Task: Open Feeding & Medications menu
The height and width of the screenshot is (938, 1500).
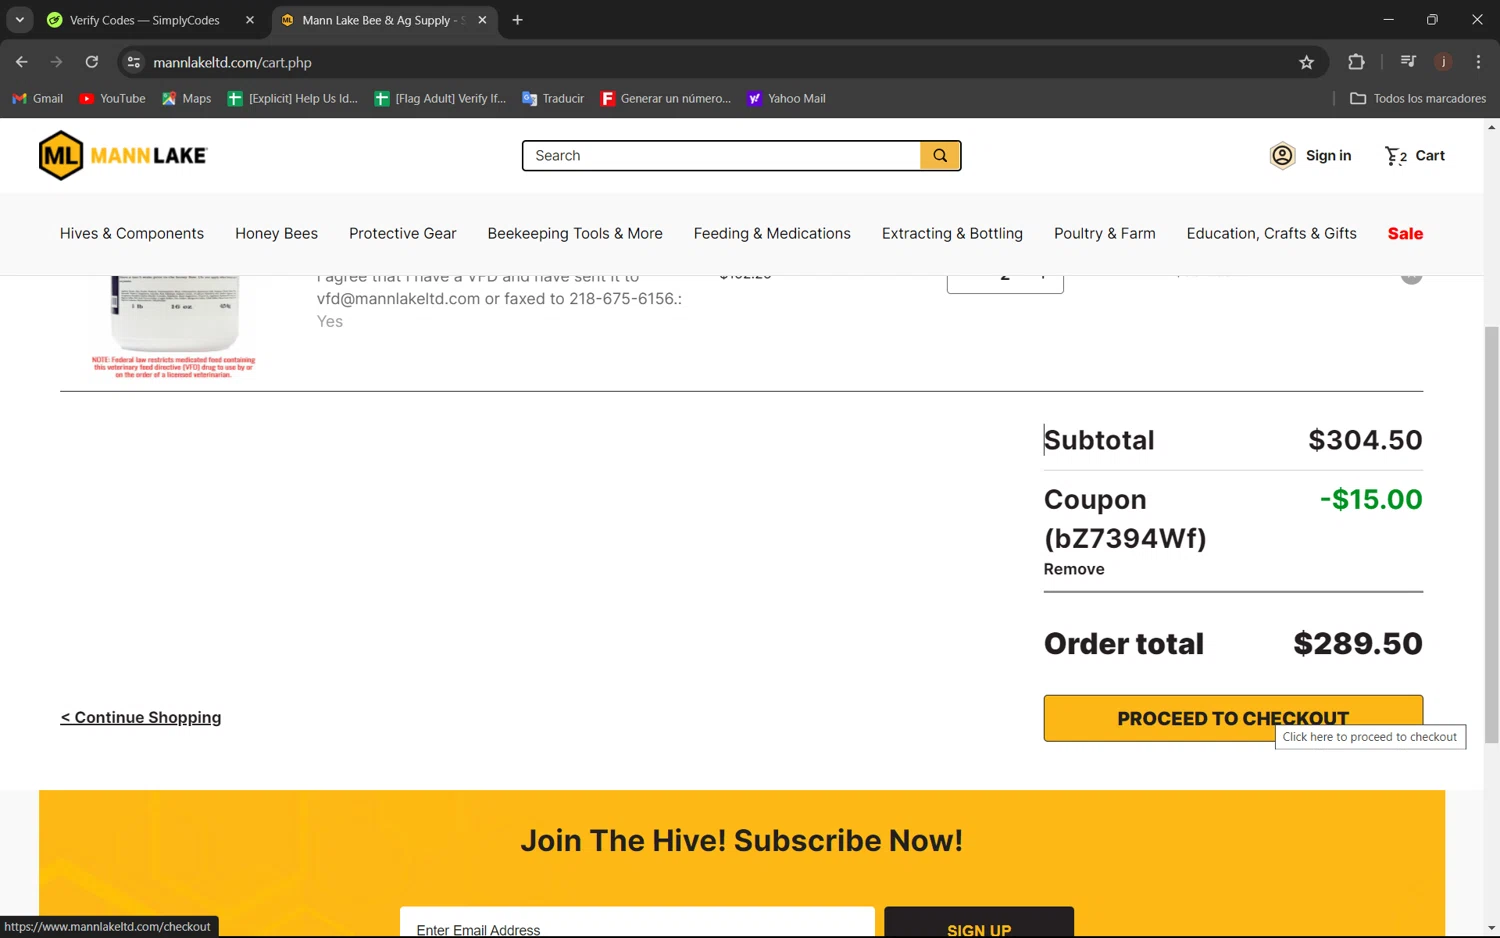Action: 772,233
